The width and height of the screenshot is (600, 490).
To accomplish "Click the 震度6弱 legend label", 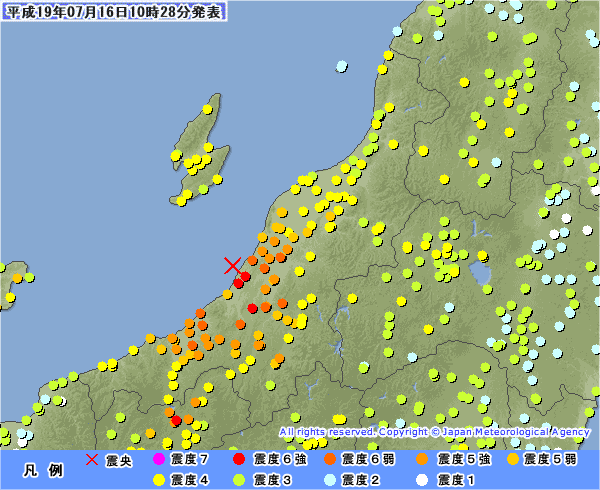I will [x=368, y=459].
